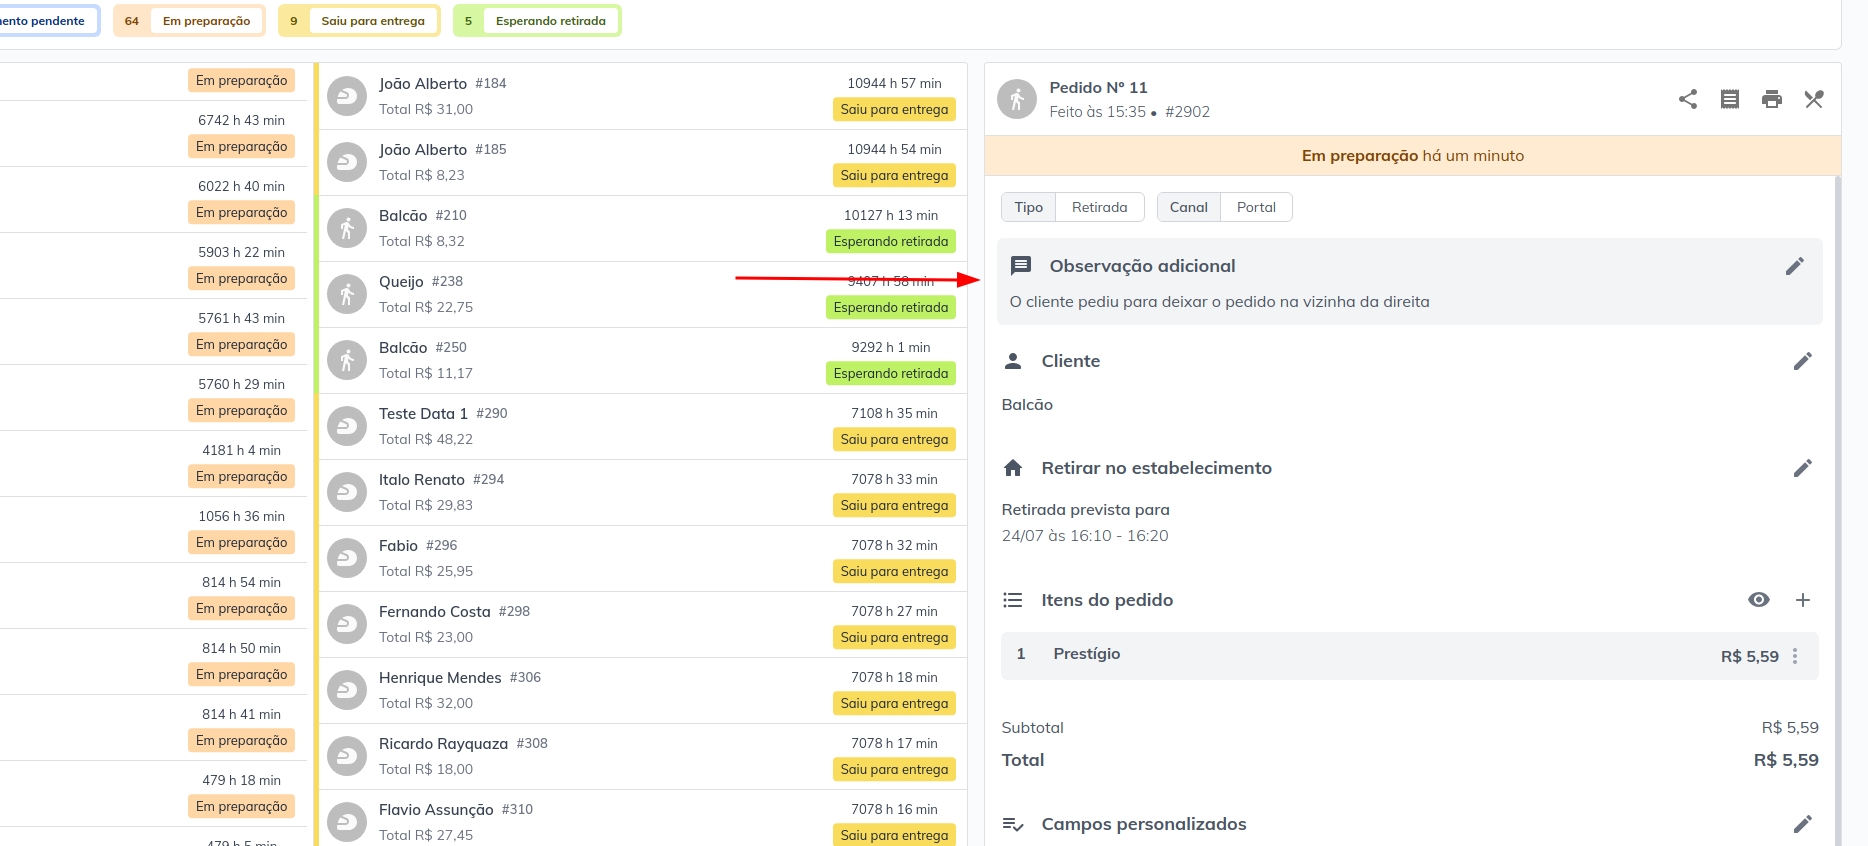
Task: Click the Observação adicional comment icon
Action: click(x=1021, y=266)
